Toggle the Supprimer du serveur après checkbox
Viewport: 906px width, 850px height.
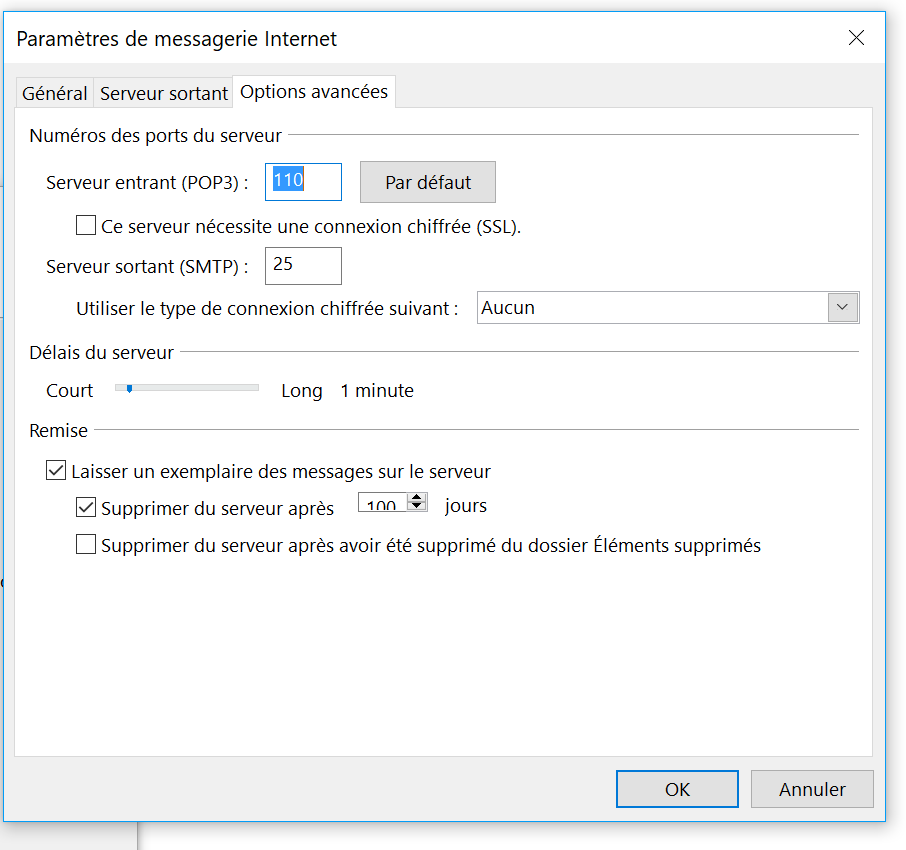(x=86, y=507)
